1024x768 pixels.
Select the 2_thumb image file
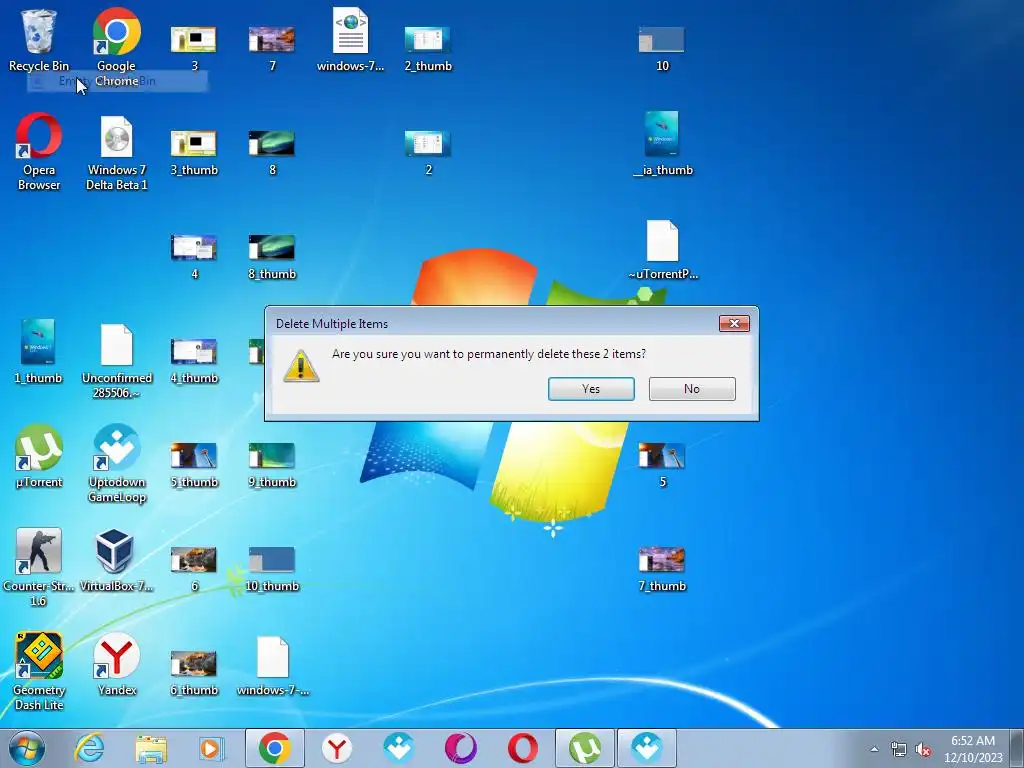click(428, 48)
